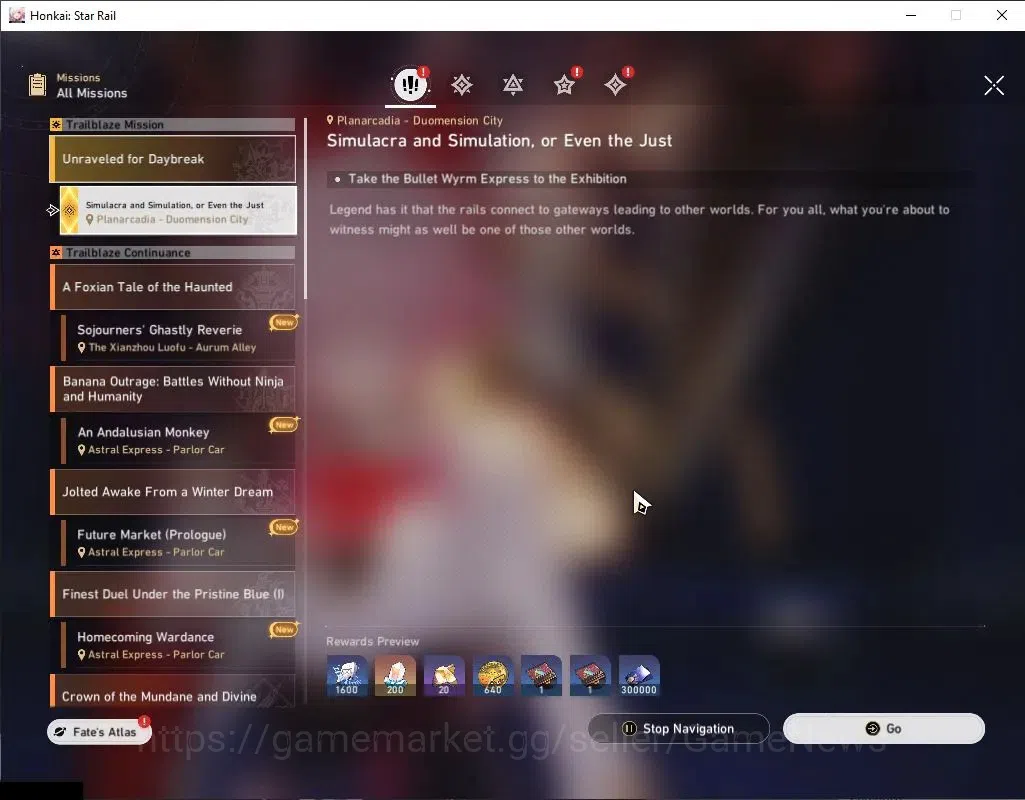Viewport: 1025px width, 800px height.
Task: Select Simulacra and Simulation sub-mission entry
Action: (x=178, y=210)
